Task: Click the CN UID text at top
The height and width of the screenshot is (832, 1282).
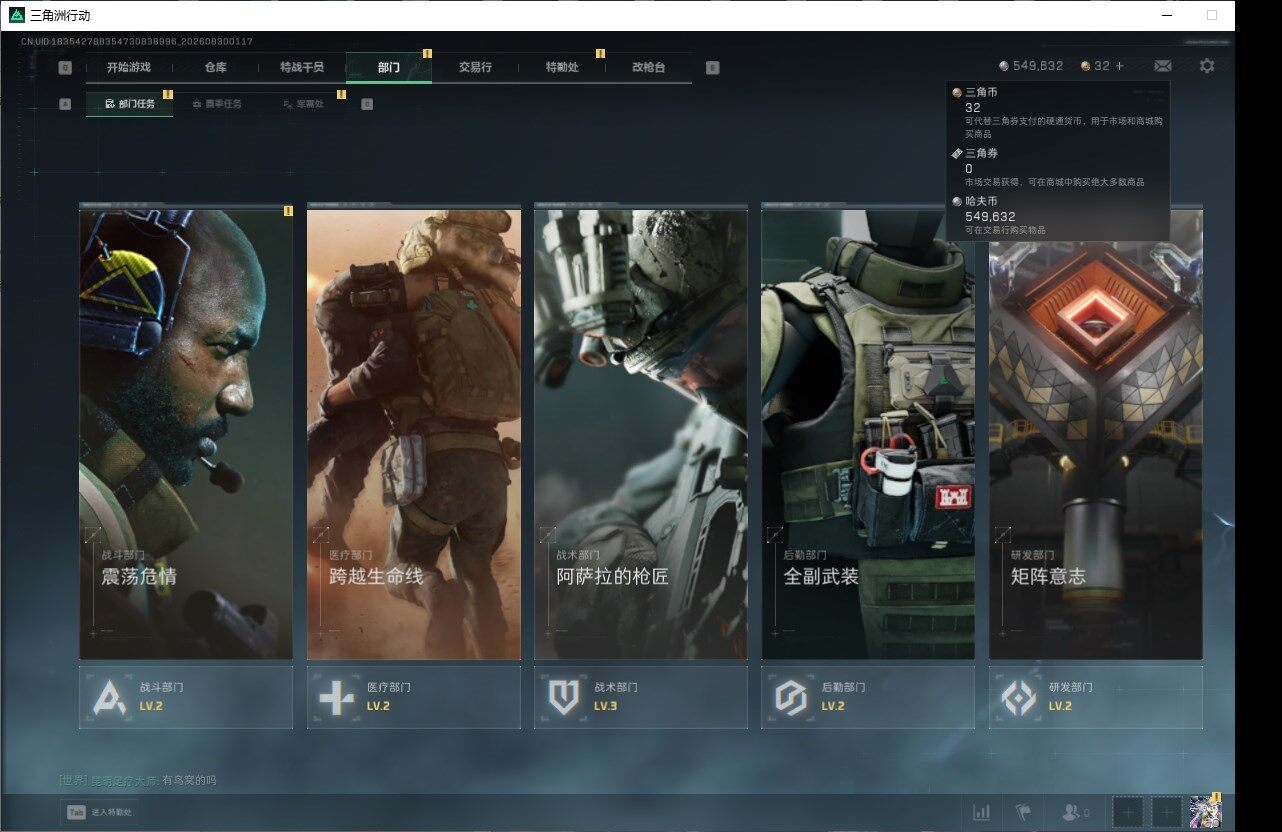Action: pos(137,42)
